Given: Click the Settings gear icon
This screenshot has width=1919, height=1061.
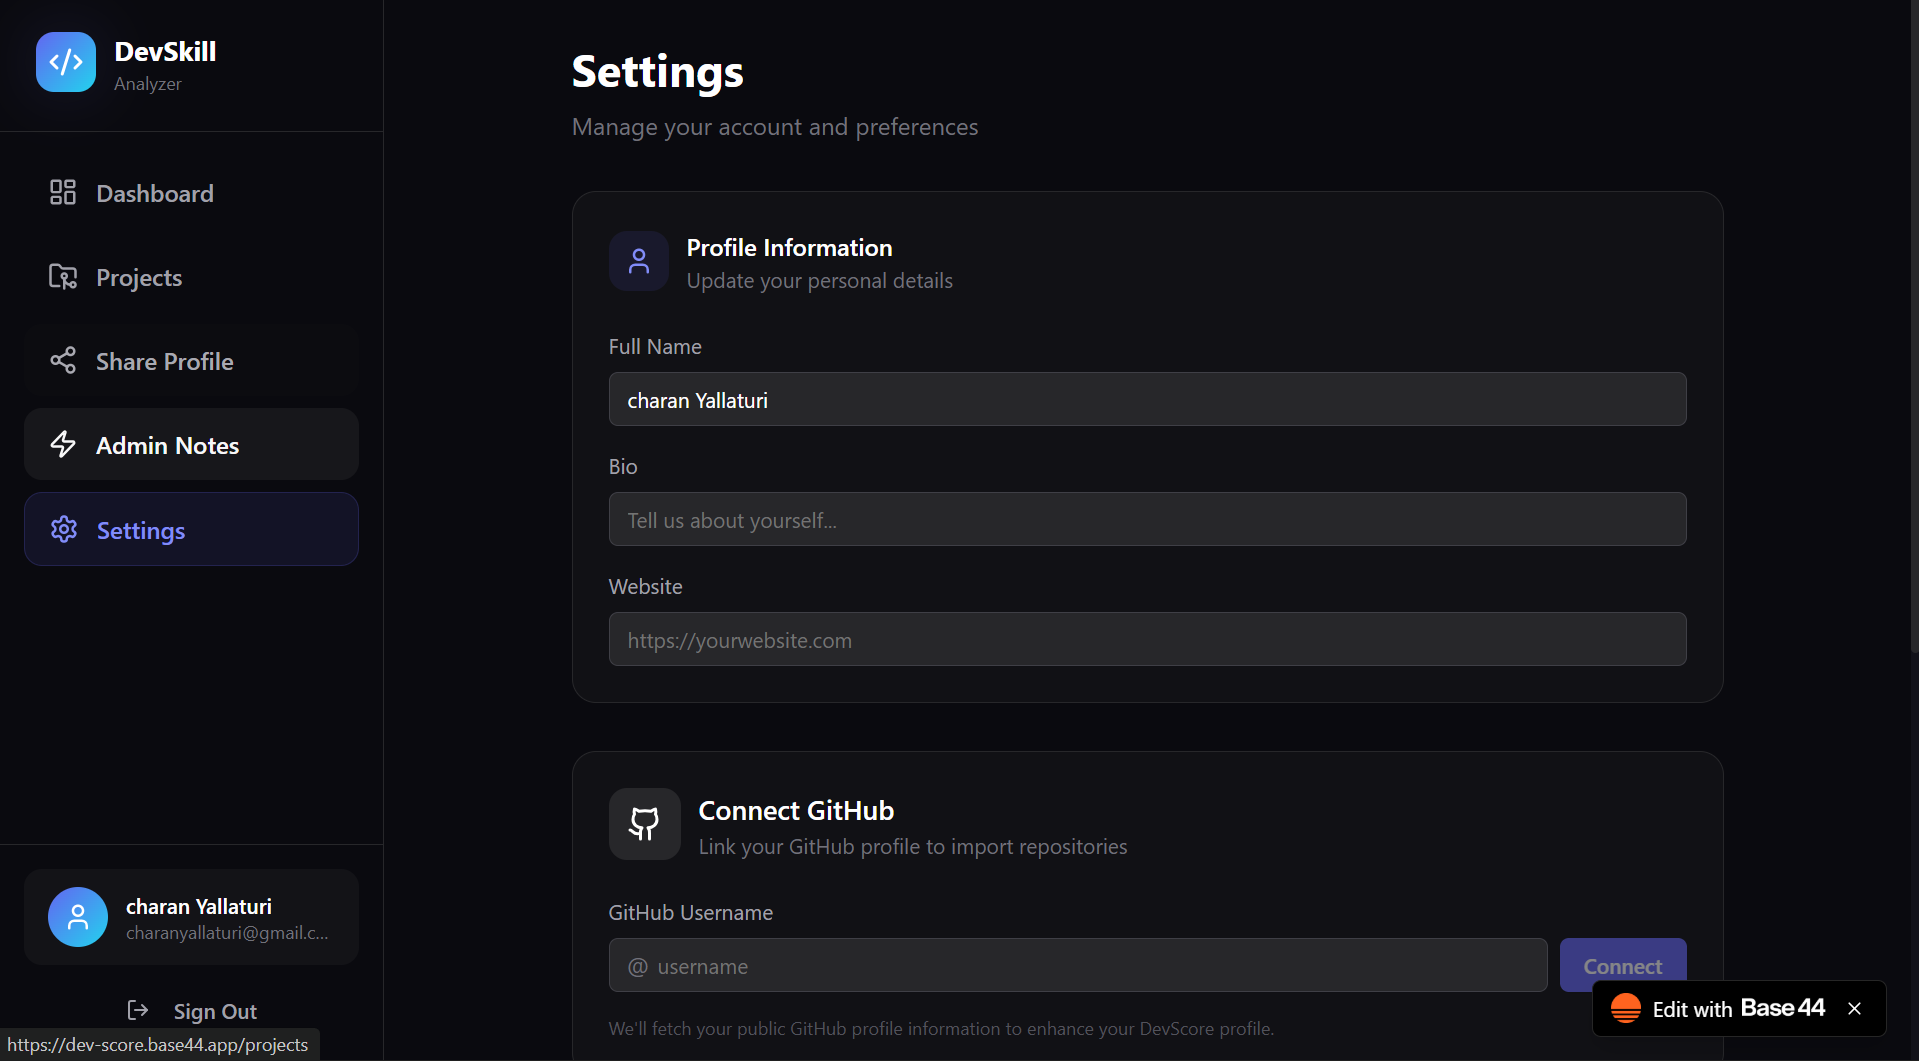Looking at the screenshot, I should point(64,529).
